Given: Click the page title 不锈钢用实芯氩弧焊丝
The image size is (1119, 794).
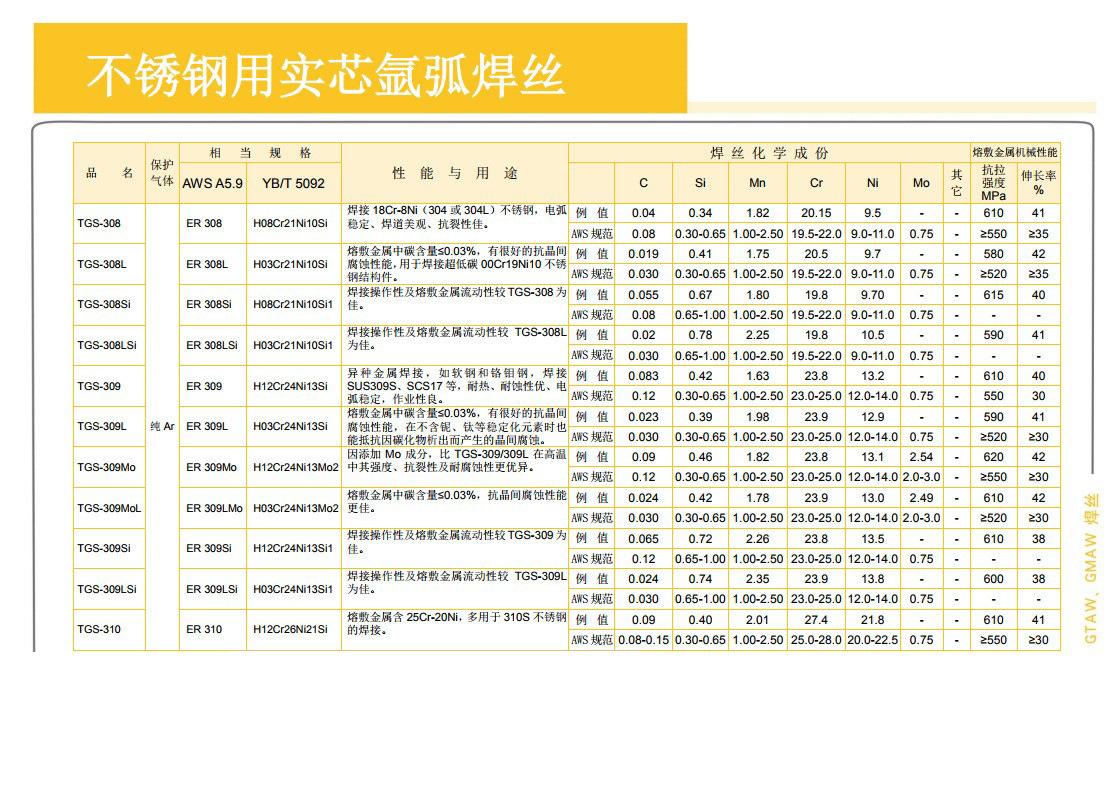Looking at the screenshot, I should (325, 76).
